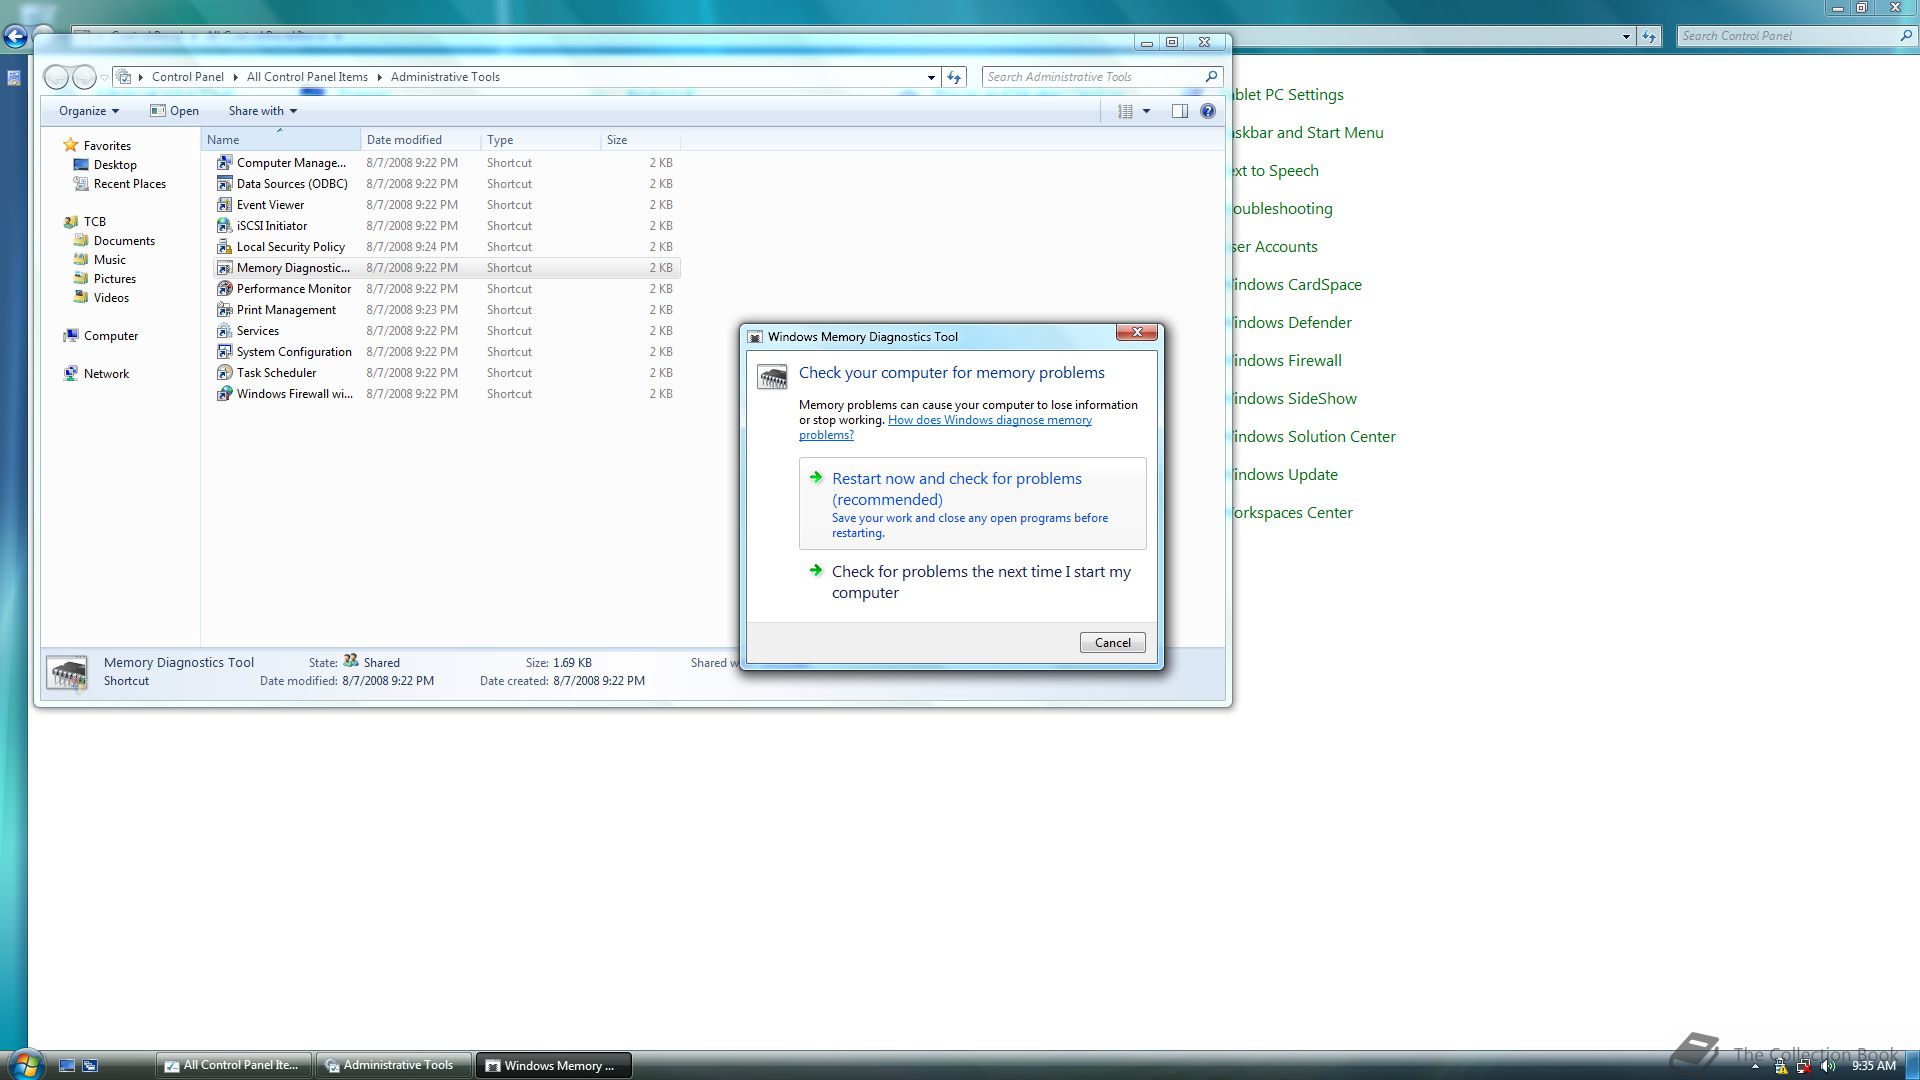Click the taskbar clock showing 9:35 AM
Image resolution: width=1920 pixels, height=1080 pixels.
pos(1873,1066)
